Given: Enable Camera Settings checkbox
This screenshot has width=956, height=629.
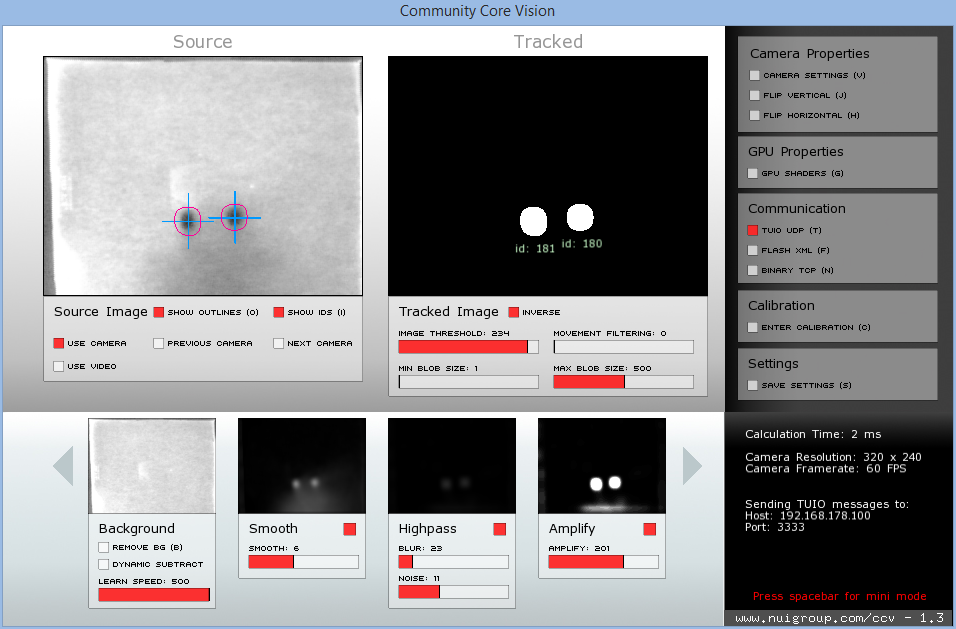Looking at the screenshot, I should 754,75.
